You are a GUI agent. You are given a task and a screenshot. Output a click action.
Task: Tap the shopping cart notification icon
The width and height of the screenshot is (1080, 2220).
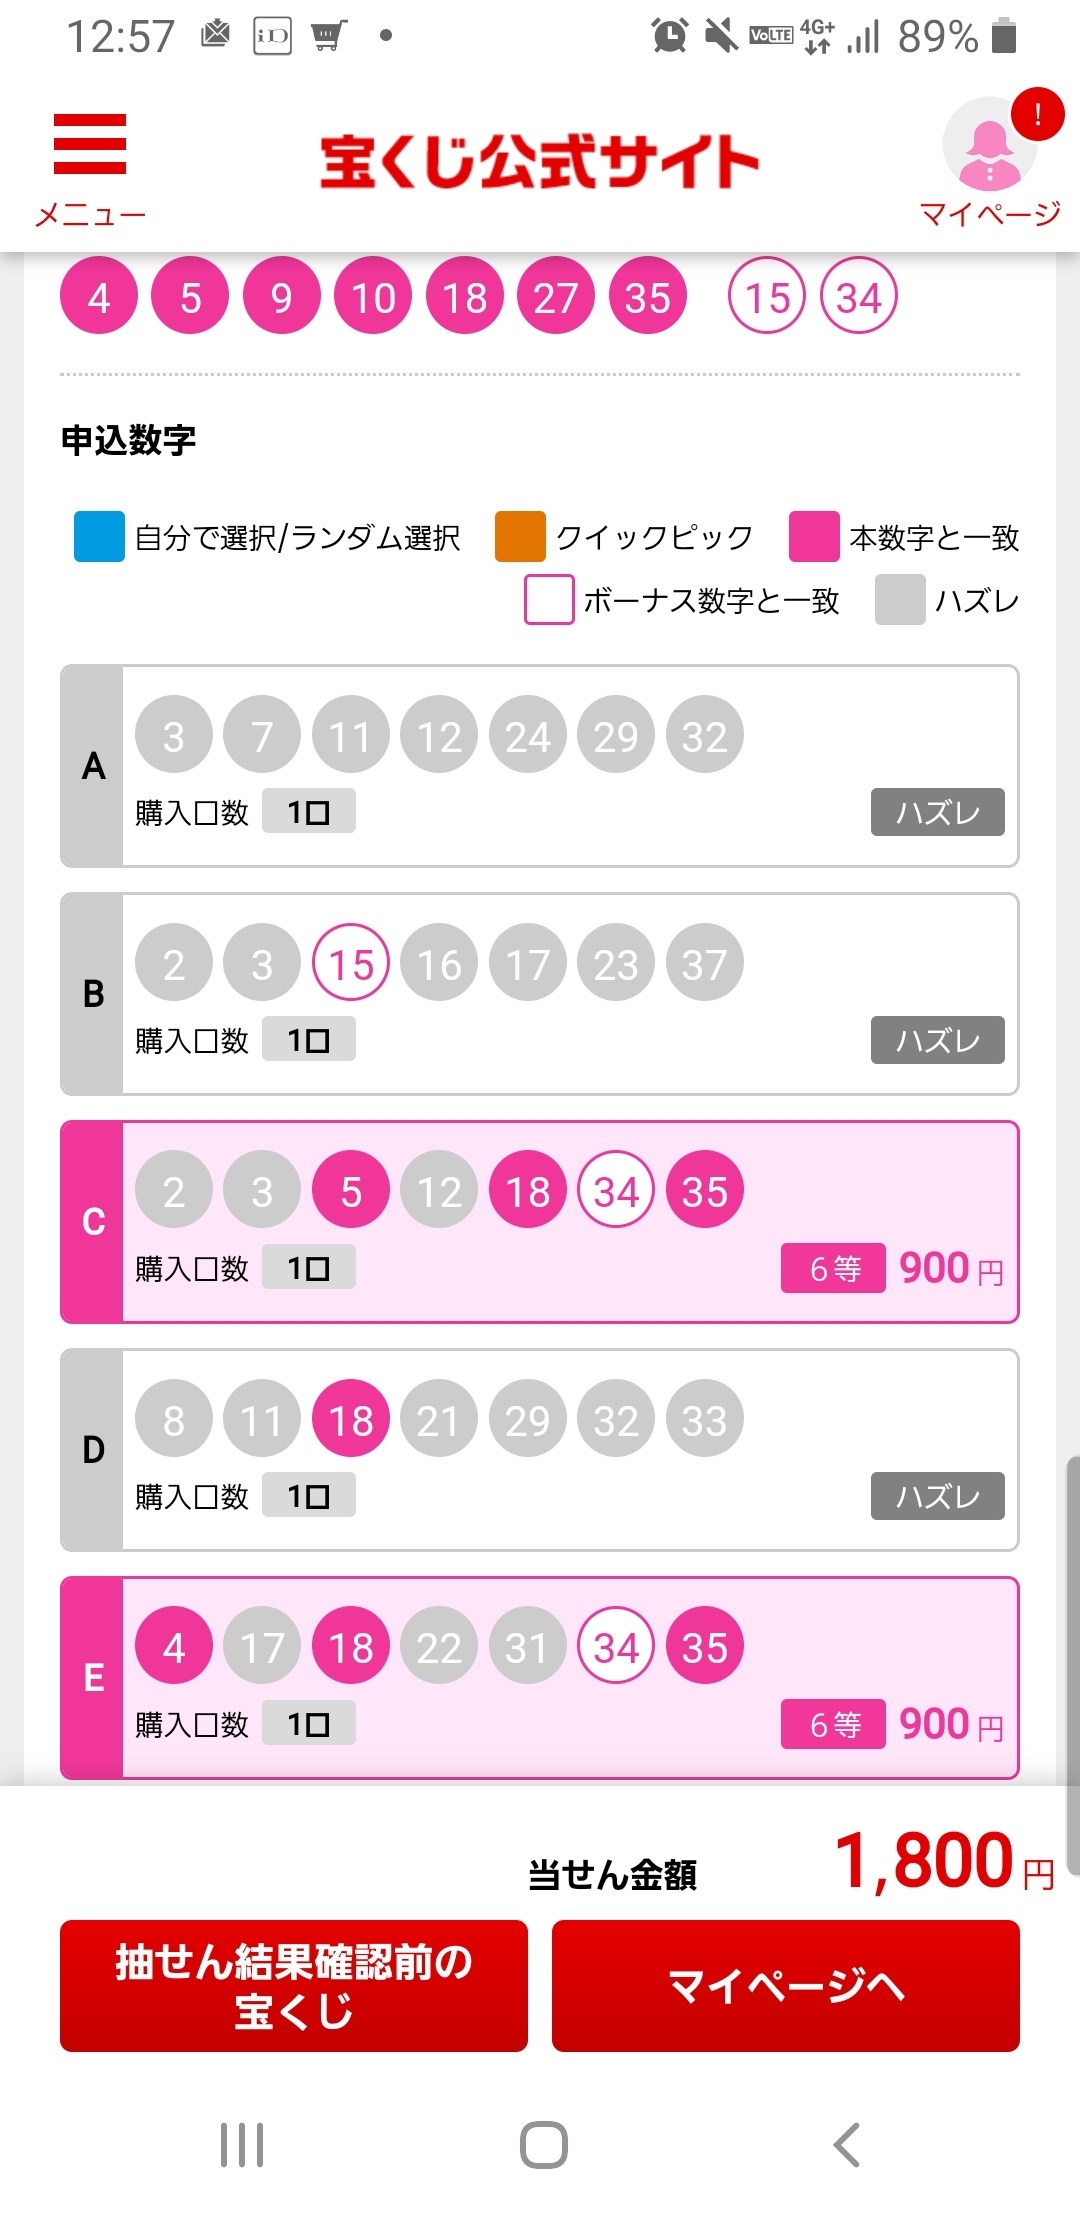[329, 36]
